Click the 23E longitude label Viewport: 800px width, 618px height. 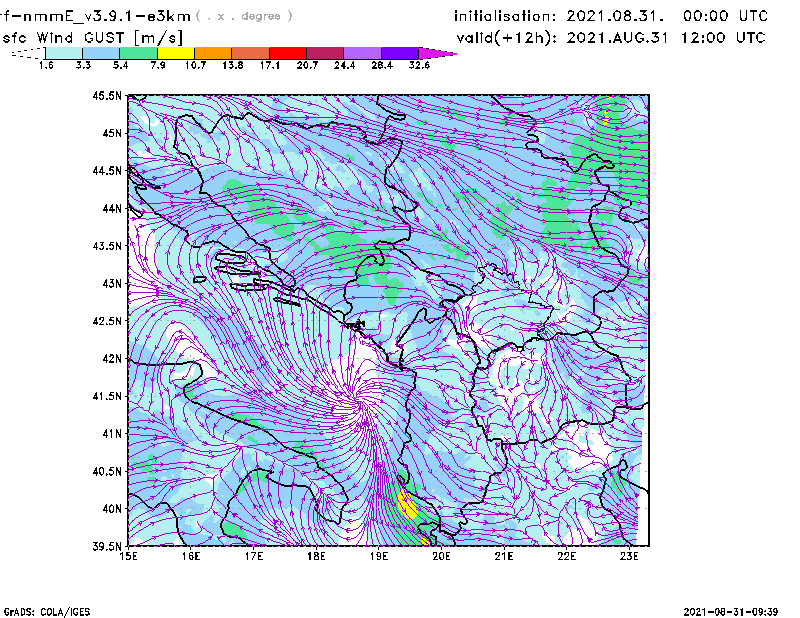[629, 556]
